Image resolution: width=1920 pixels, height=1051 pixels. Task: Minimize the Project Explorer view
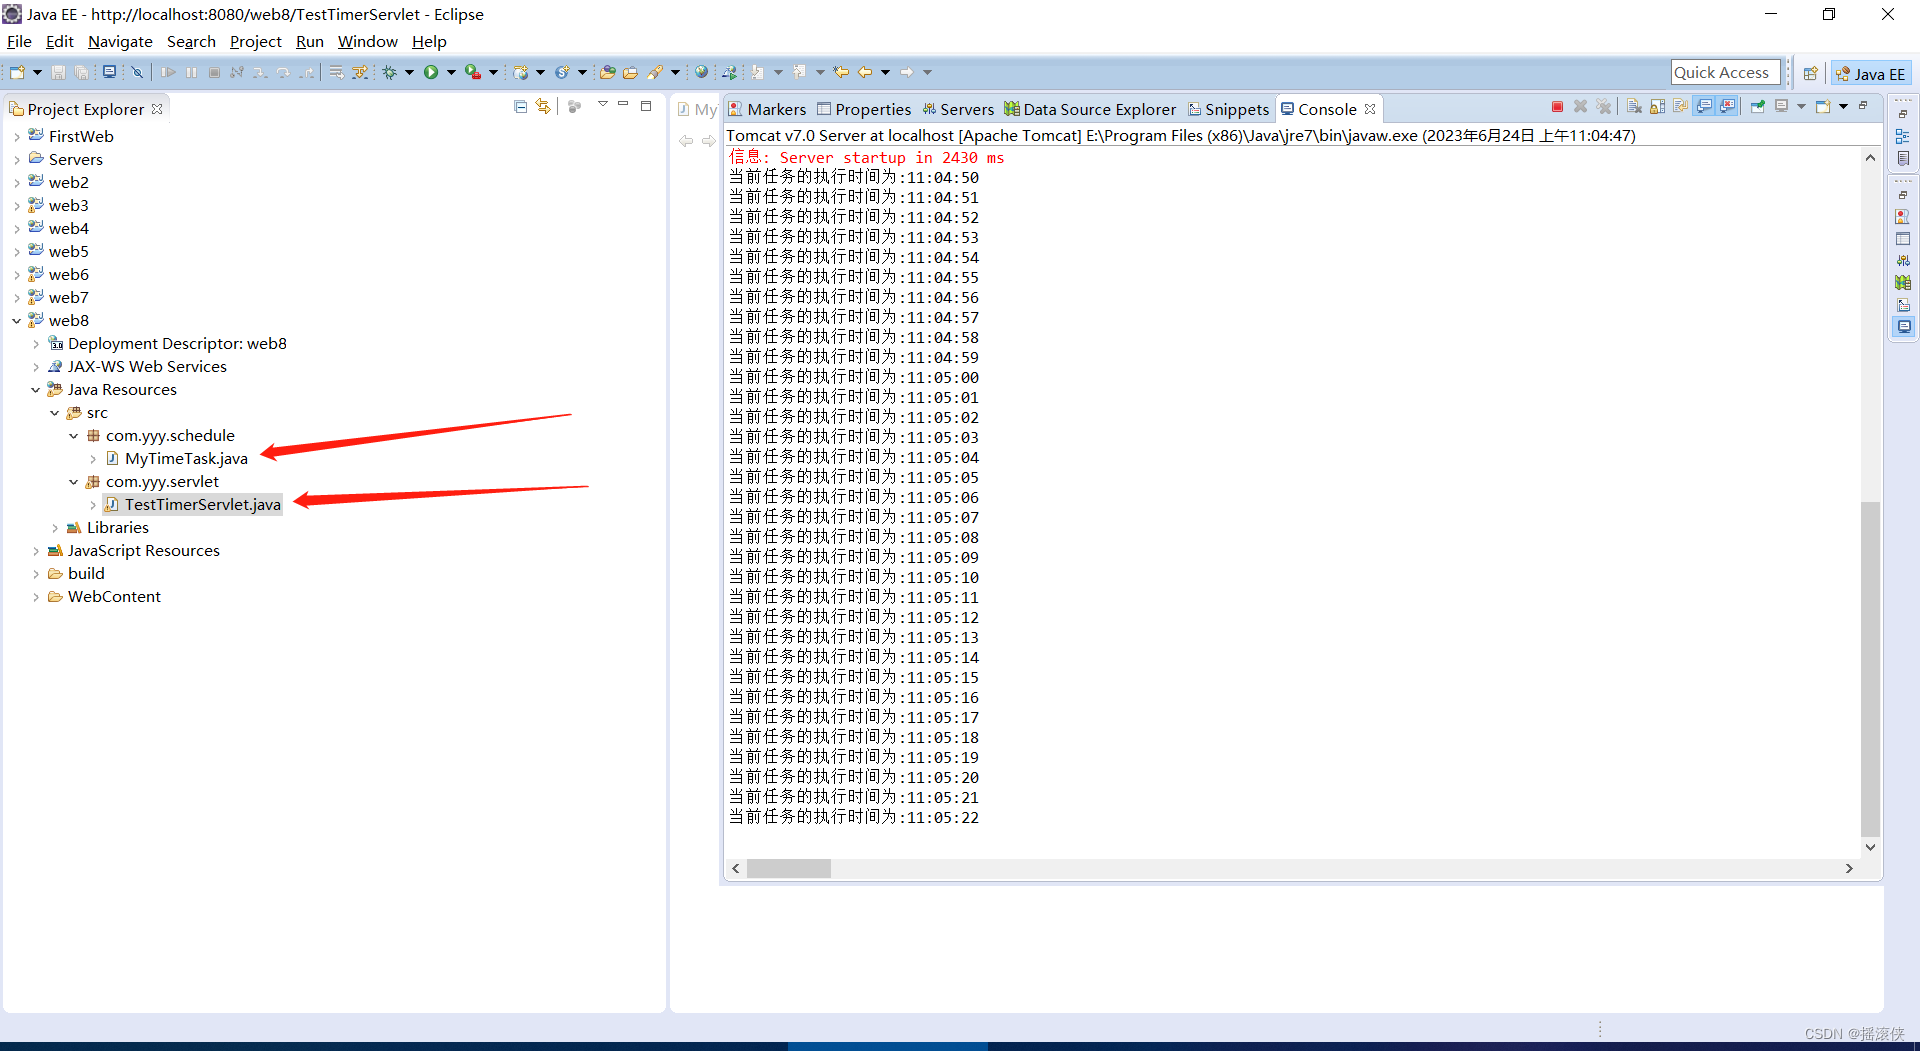click(623, 105)
